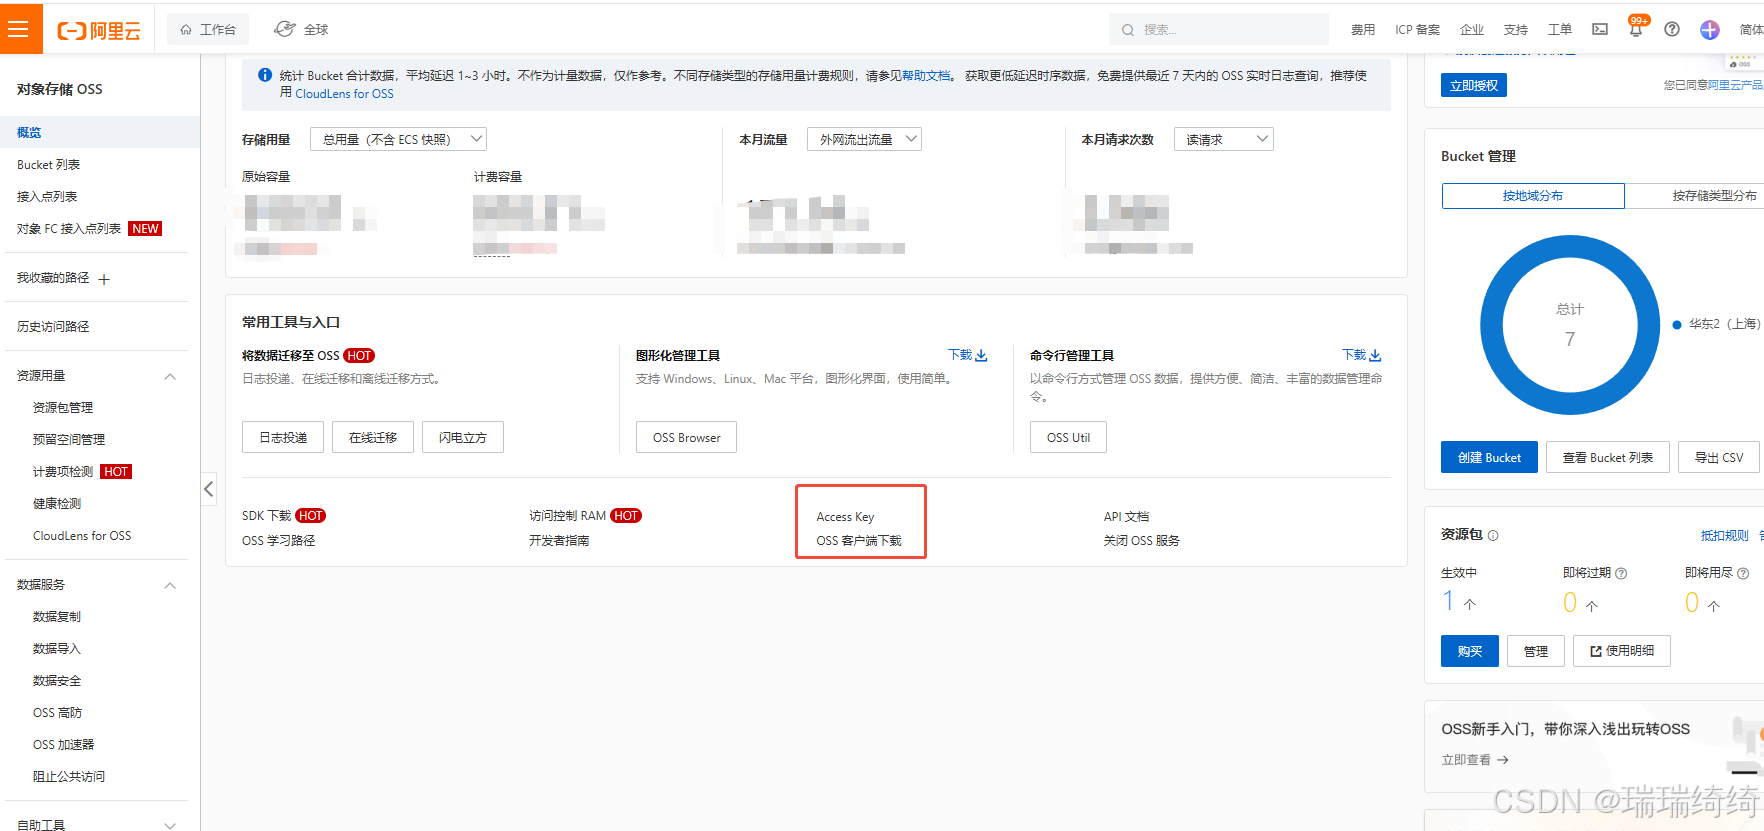Screen dimensions: 1764x831
Task: Open the OSS 客户端下载 link
Action: [x=859, y=541]
